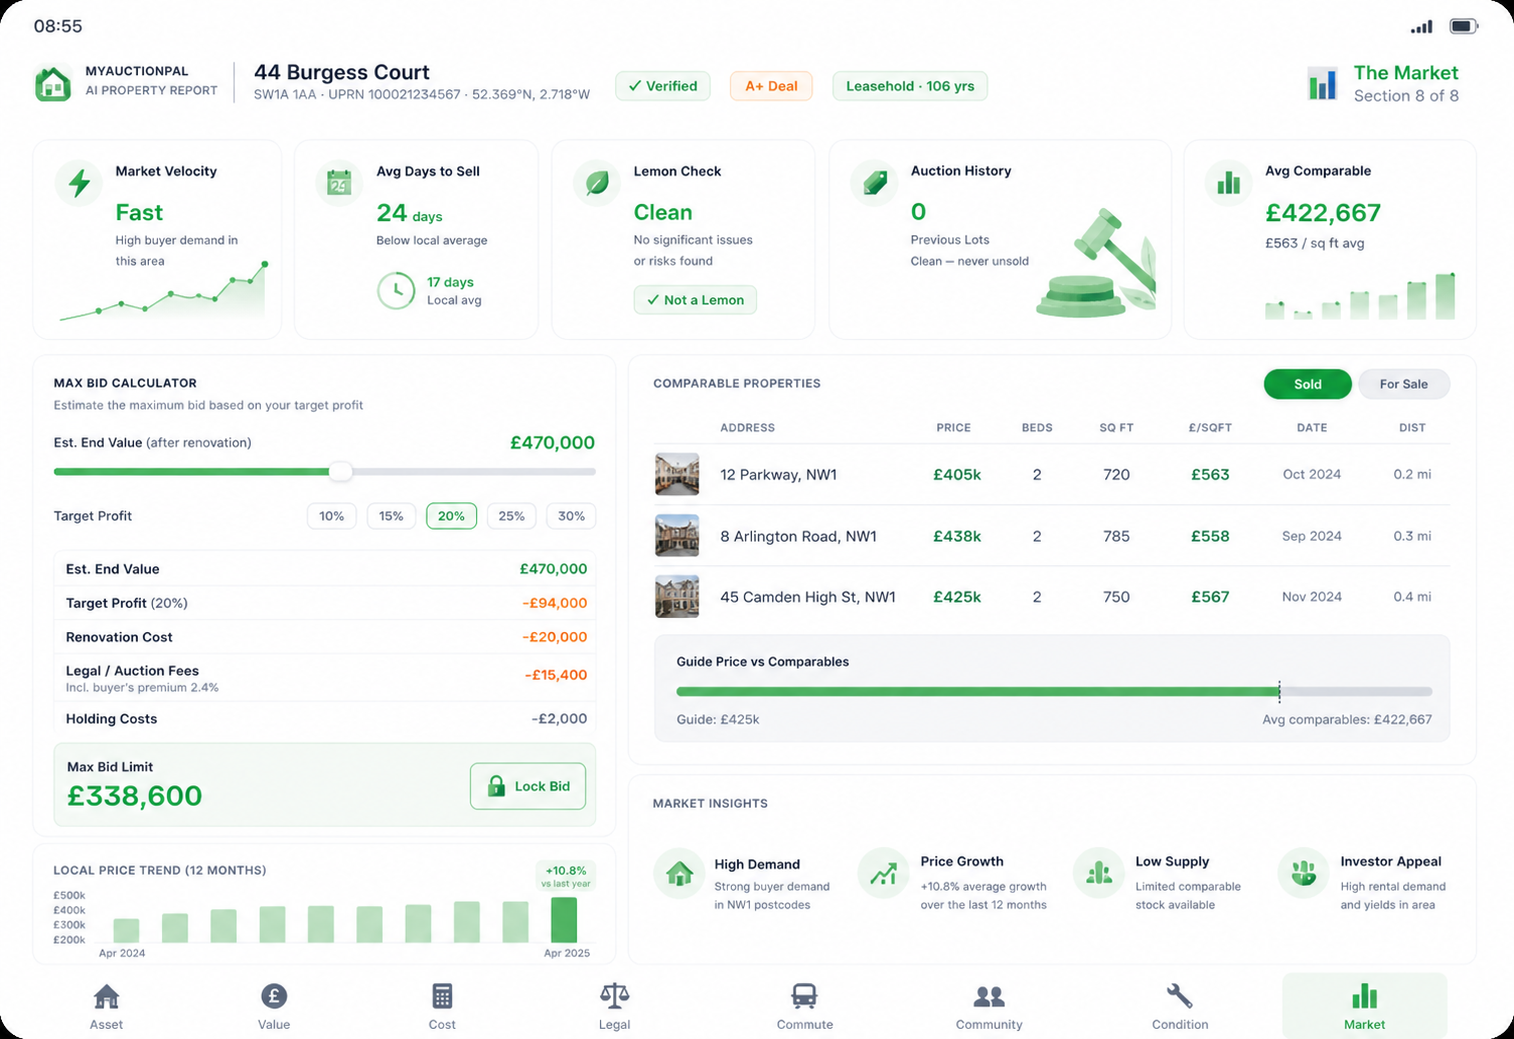
Task: Open the Community tab
Action: coord(989,1006)
